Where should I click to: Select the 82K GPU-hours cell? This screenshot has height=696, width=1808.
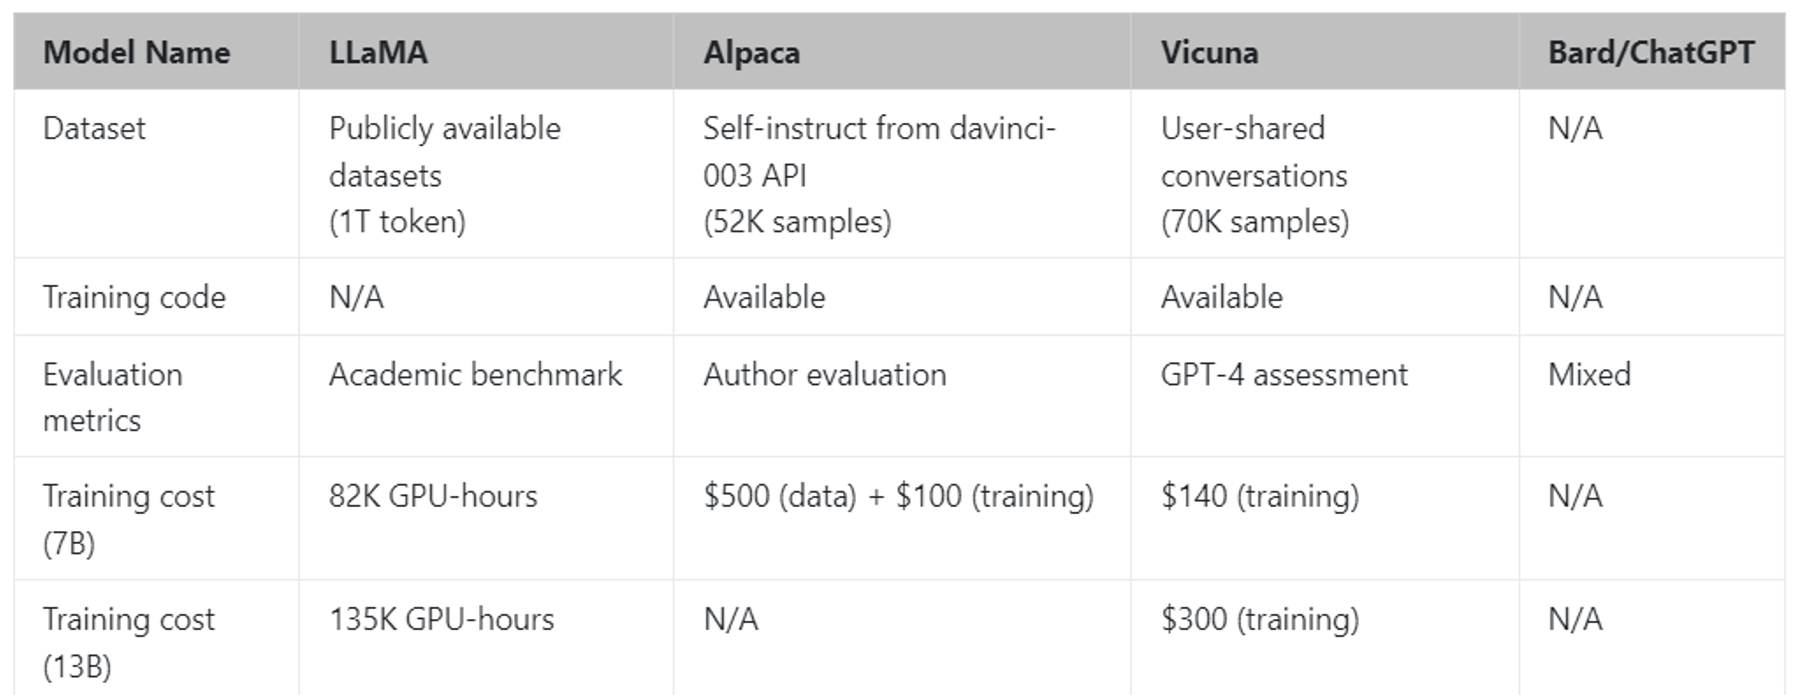coord(433,496)
